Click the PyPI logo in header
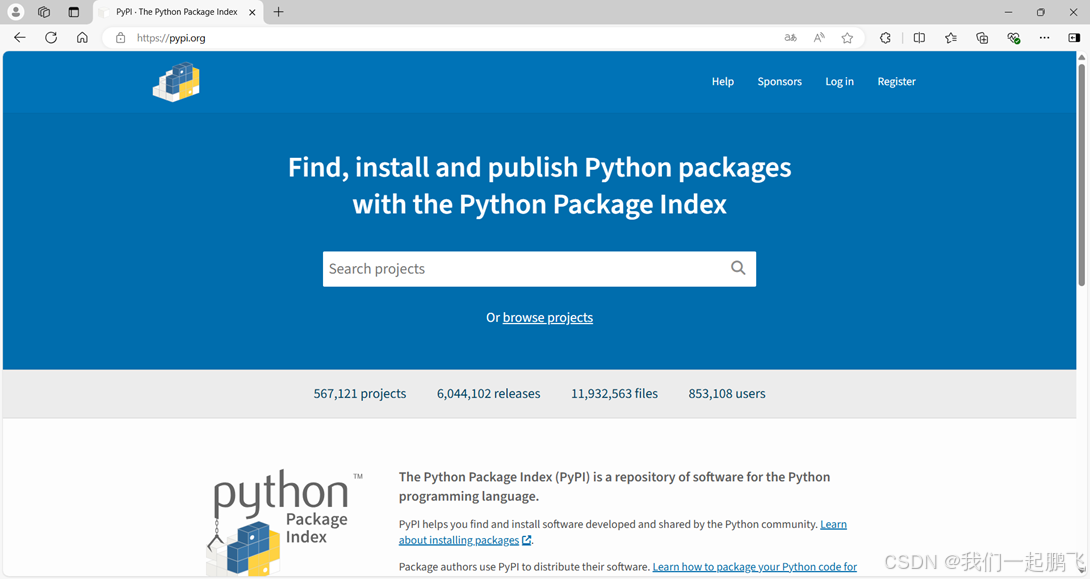This screenshot has height=579, width=1090. [177, 82]
